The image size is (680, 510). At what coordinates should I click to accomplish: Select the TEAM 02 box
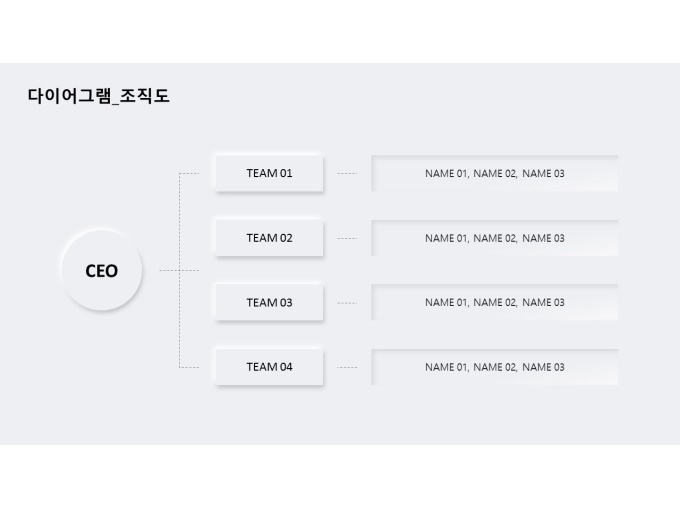(x=269, y=238)
